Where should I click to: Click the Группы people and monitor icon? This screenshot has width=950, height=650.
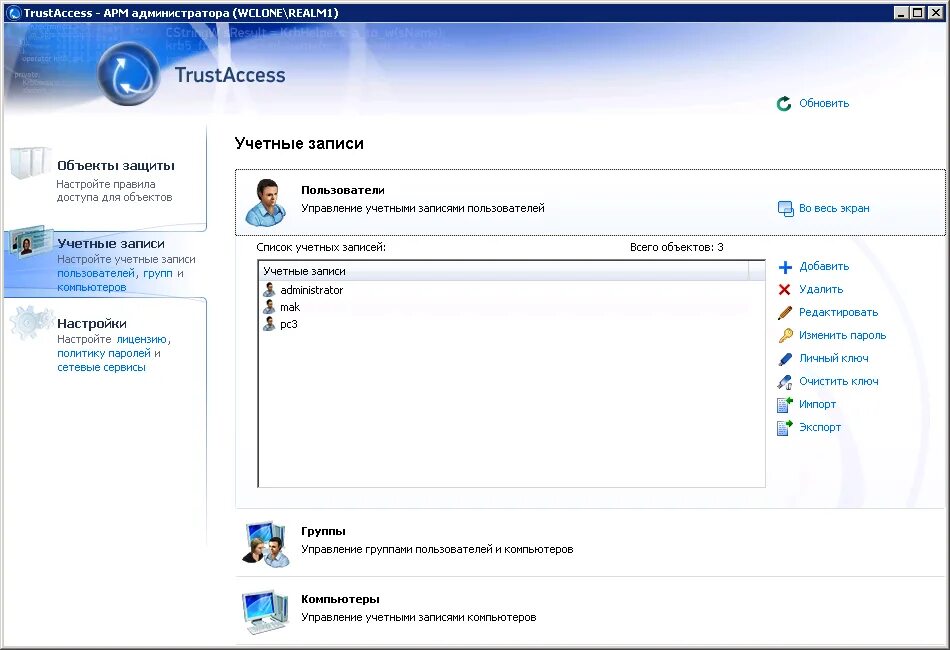click(x=265, y=543)
